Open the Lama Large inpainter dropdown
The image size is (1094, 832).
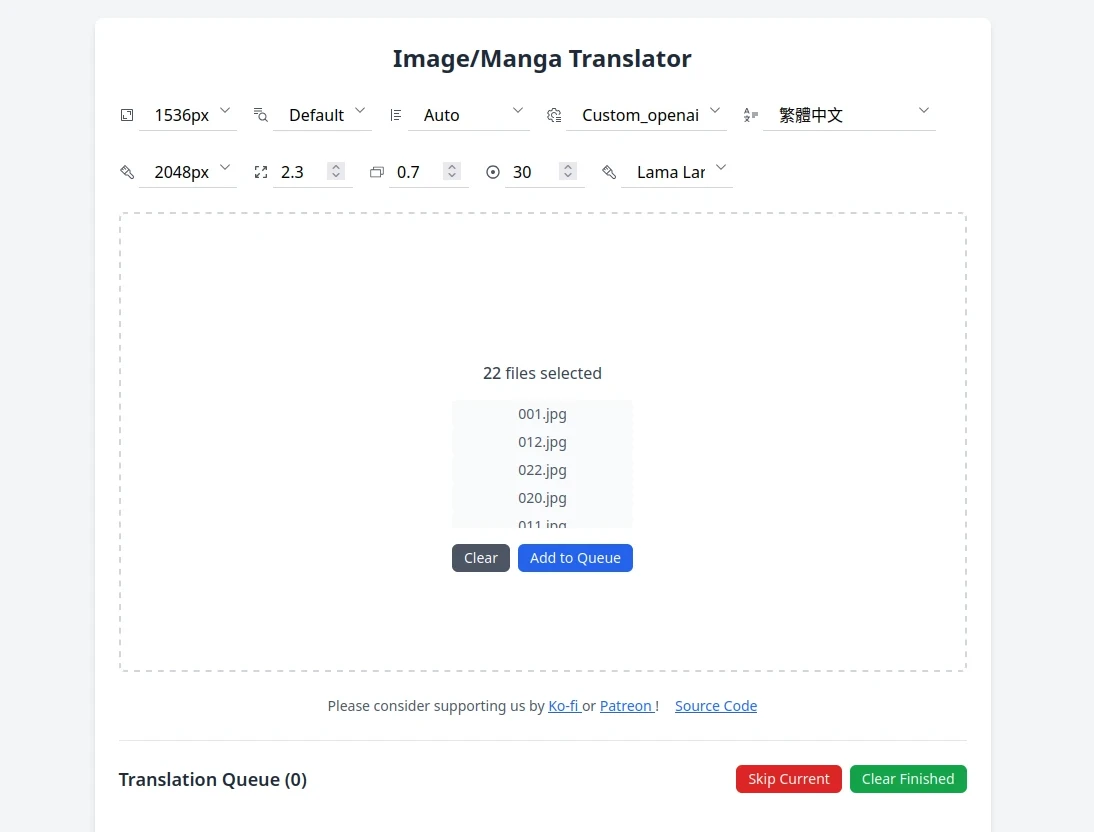click(x=677, y=171)
